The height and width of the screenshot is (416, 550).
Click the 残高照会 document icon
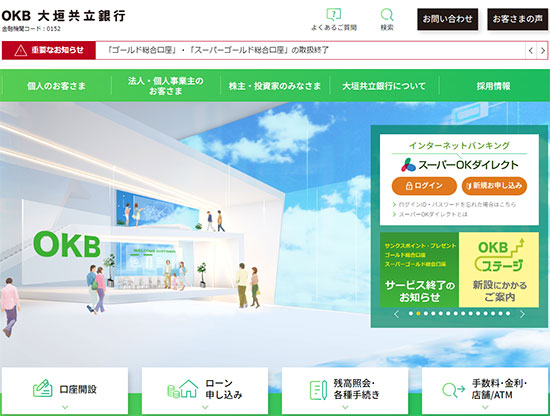(x=318, y=390)
